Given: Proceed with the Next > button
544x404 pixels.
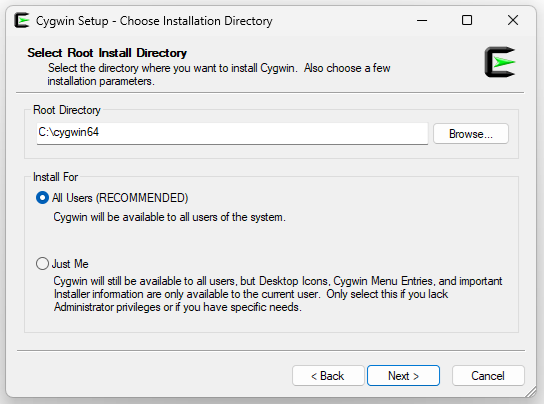Looking at the screenshot, I should click(x=403, y=376).
